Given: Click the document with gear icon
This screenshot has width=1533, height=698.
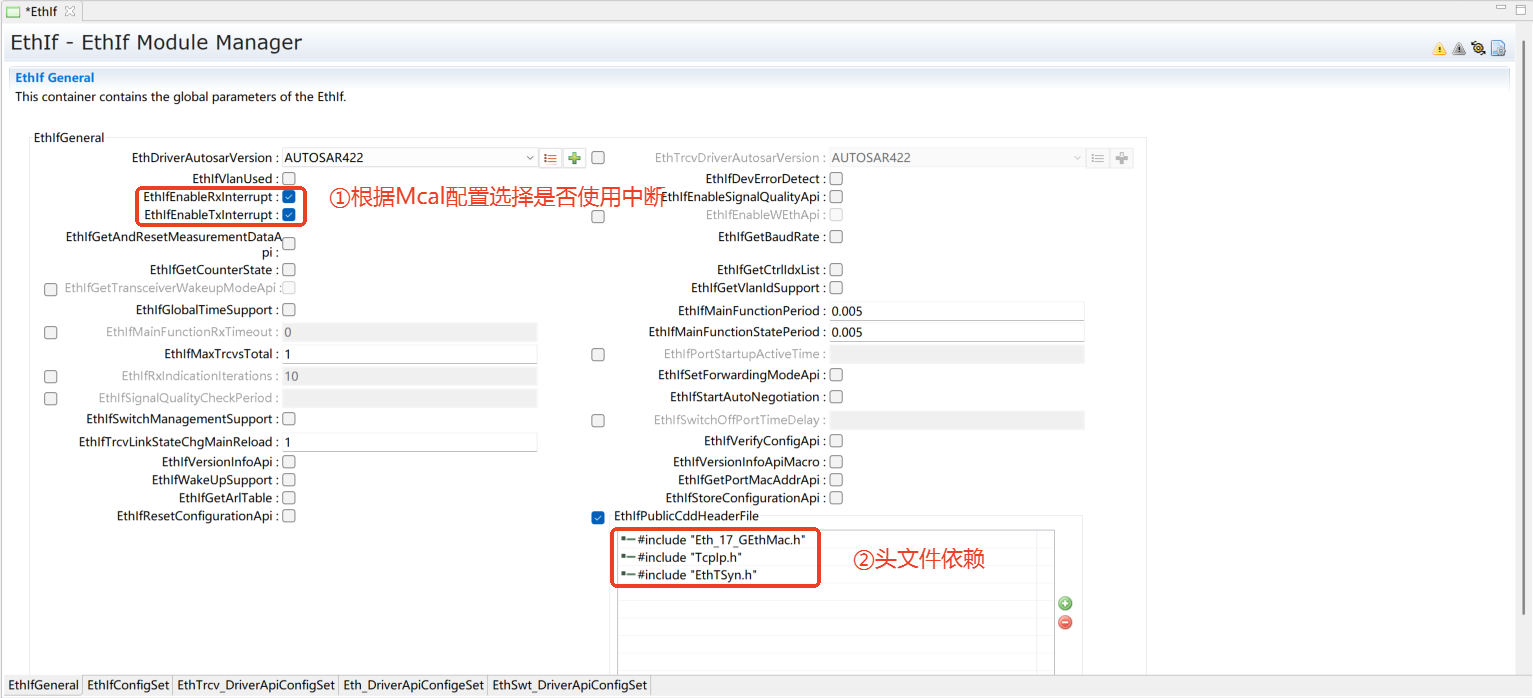Looking at the screenshot, I should 1498,48.
